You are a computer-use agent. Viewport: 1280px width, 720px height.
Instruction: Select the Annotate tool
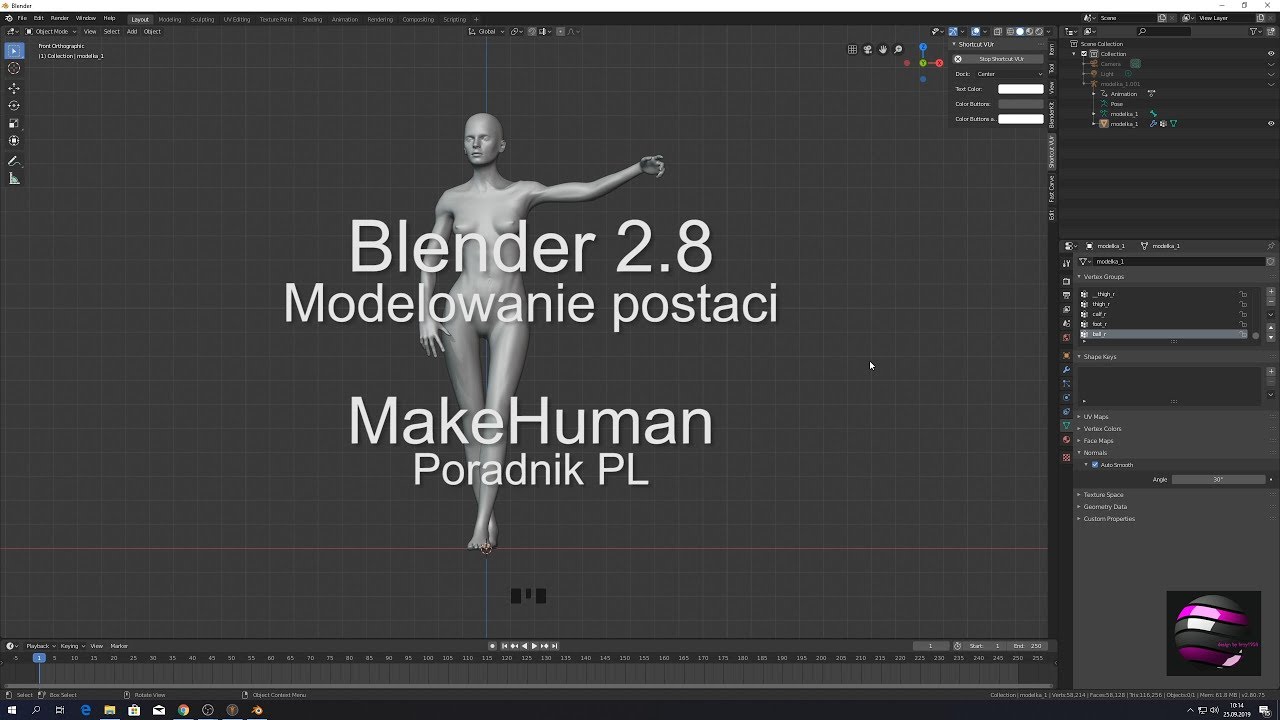[x=14, y=161]
